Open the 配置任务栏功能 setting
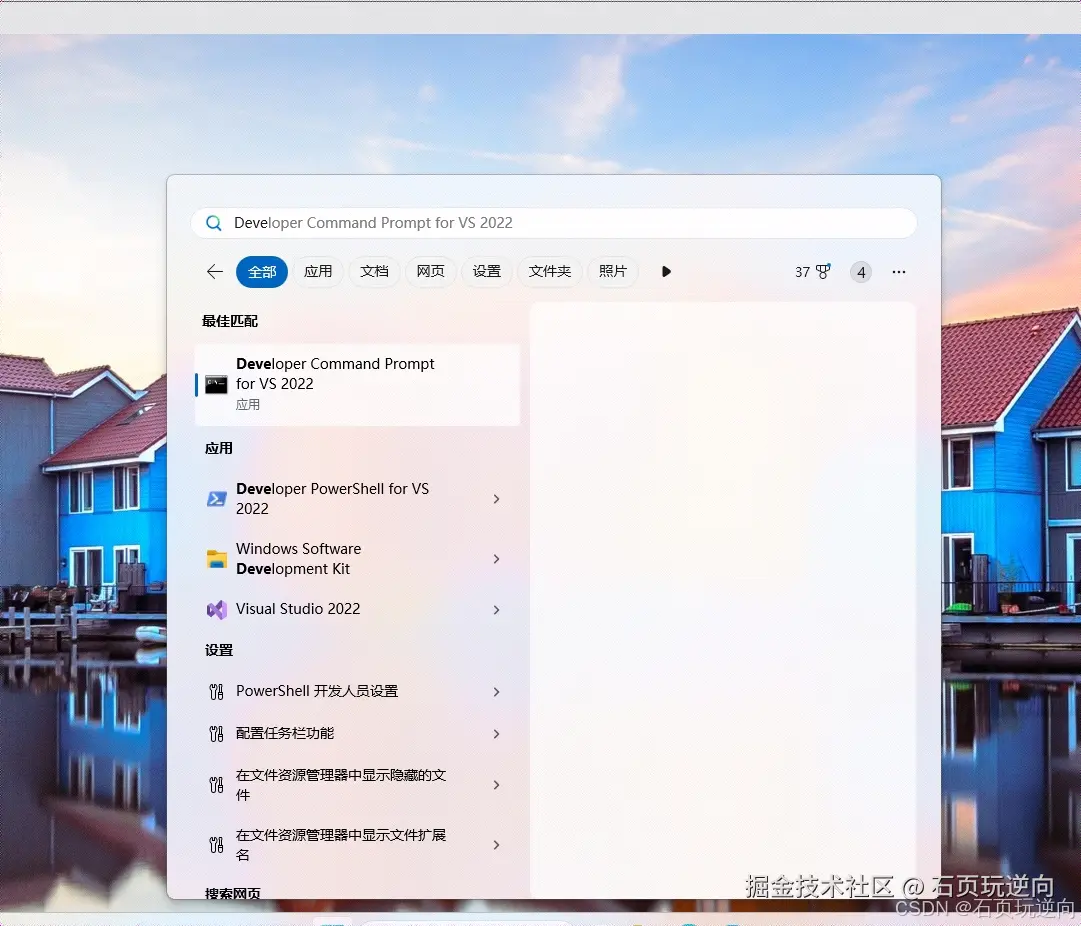The height and width of the screenshot is (926, 1081). (357, 734)
